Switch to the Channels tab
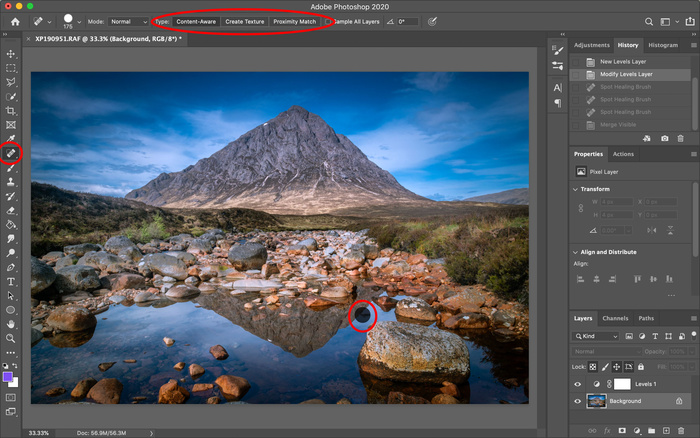Viewport: 700px width, 438px height. [616, 319]
